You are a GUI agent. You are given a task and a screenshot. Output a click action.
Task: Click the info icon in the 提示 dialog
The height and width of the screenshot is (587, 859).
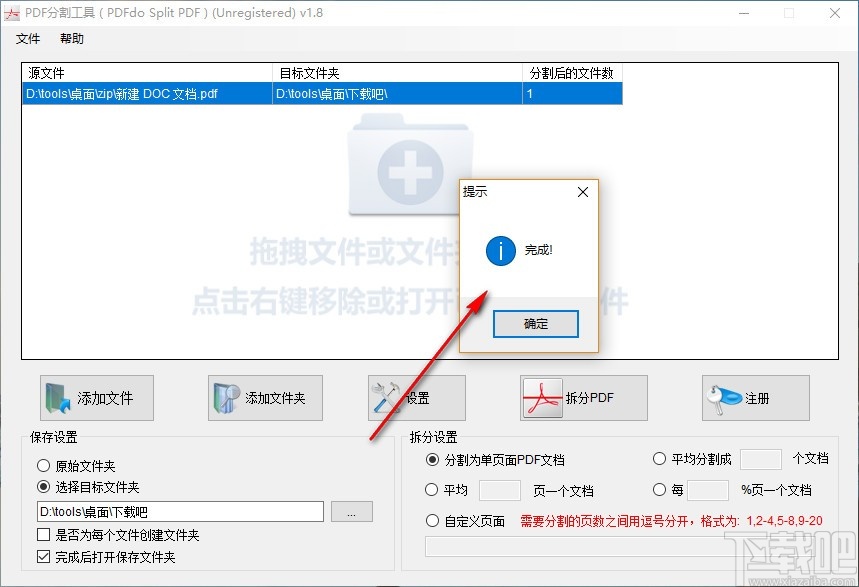coord(500,251)
